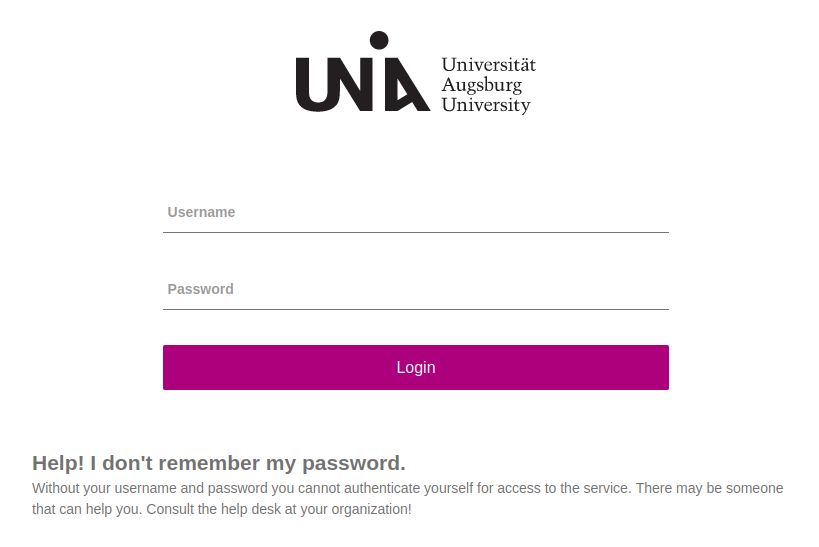Click the letter N in the logo

coord(349,86)
